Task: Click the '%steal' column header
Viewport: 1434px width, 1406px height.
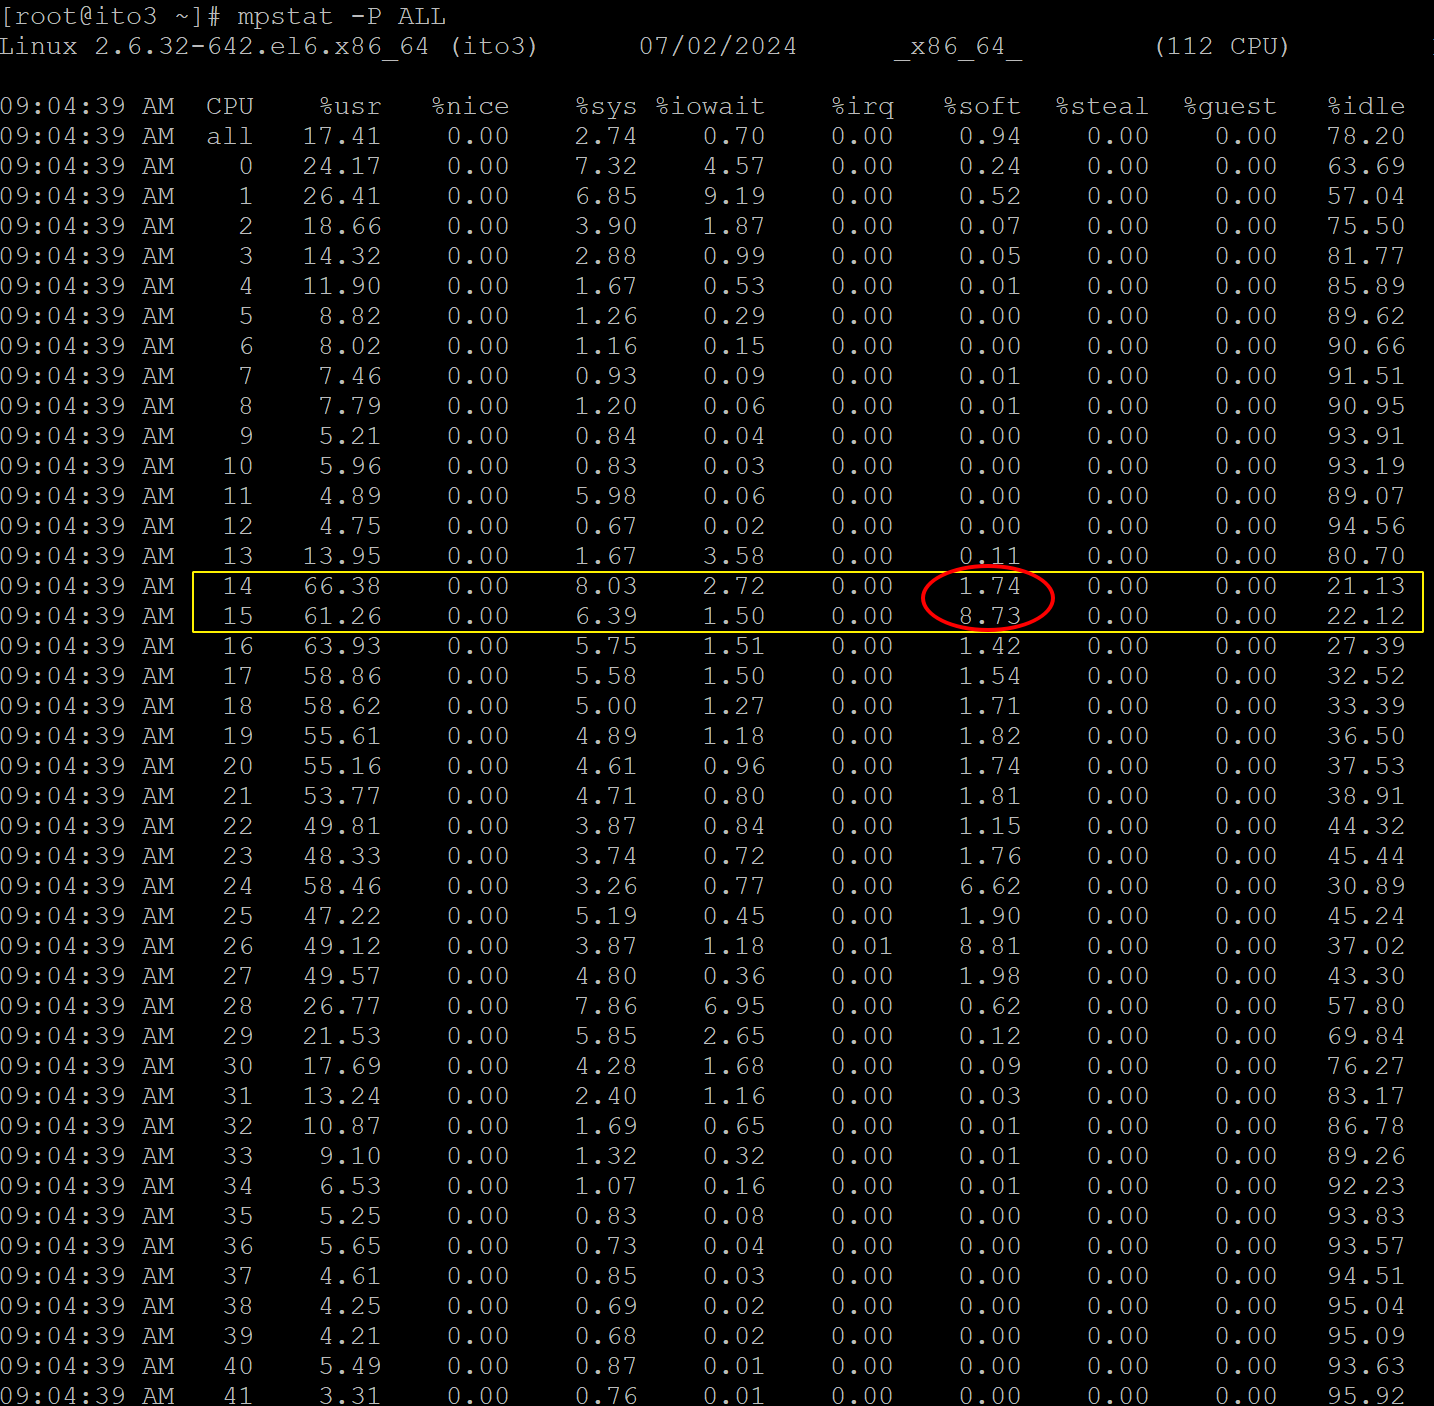Action: (1102, 106)
